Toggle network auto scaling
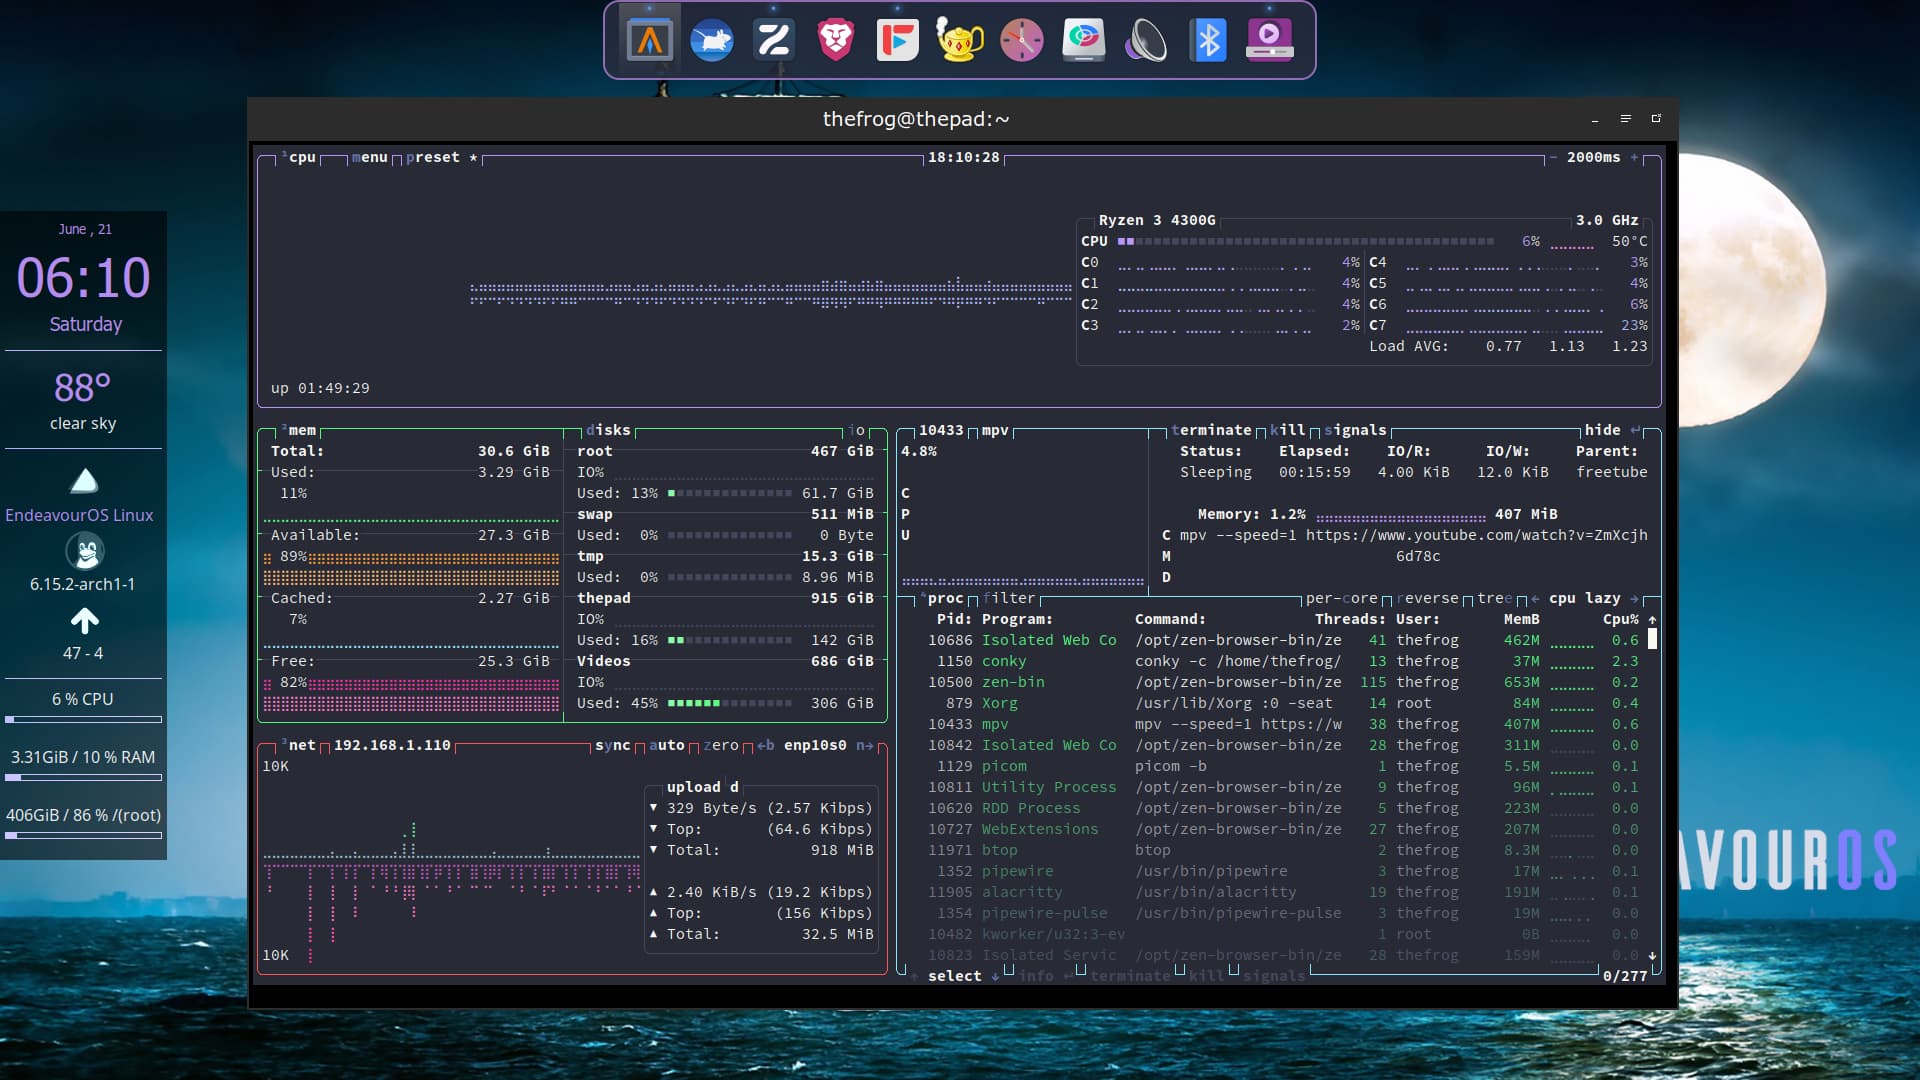Screen dimensions: 1920x1080 pos(667,745)
